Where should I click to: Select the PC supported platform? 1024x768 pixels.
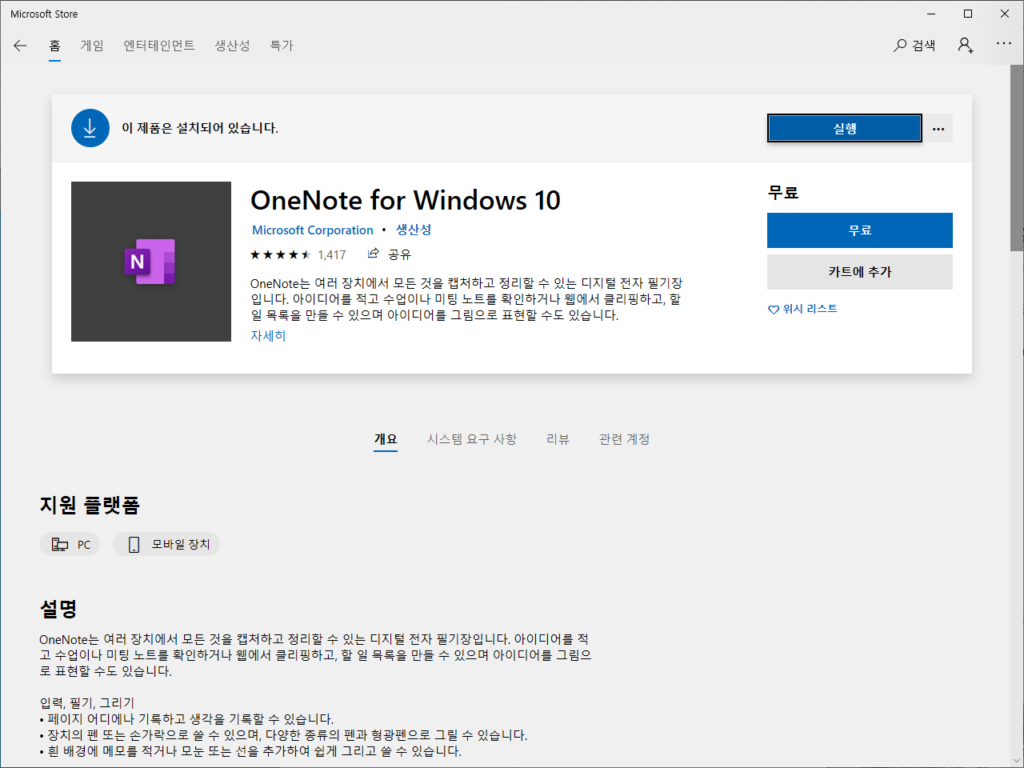point(69,544)
